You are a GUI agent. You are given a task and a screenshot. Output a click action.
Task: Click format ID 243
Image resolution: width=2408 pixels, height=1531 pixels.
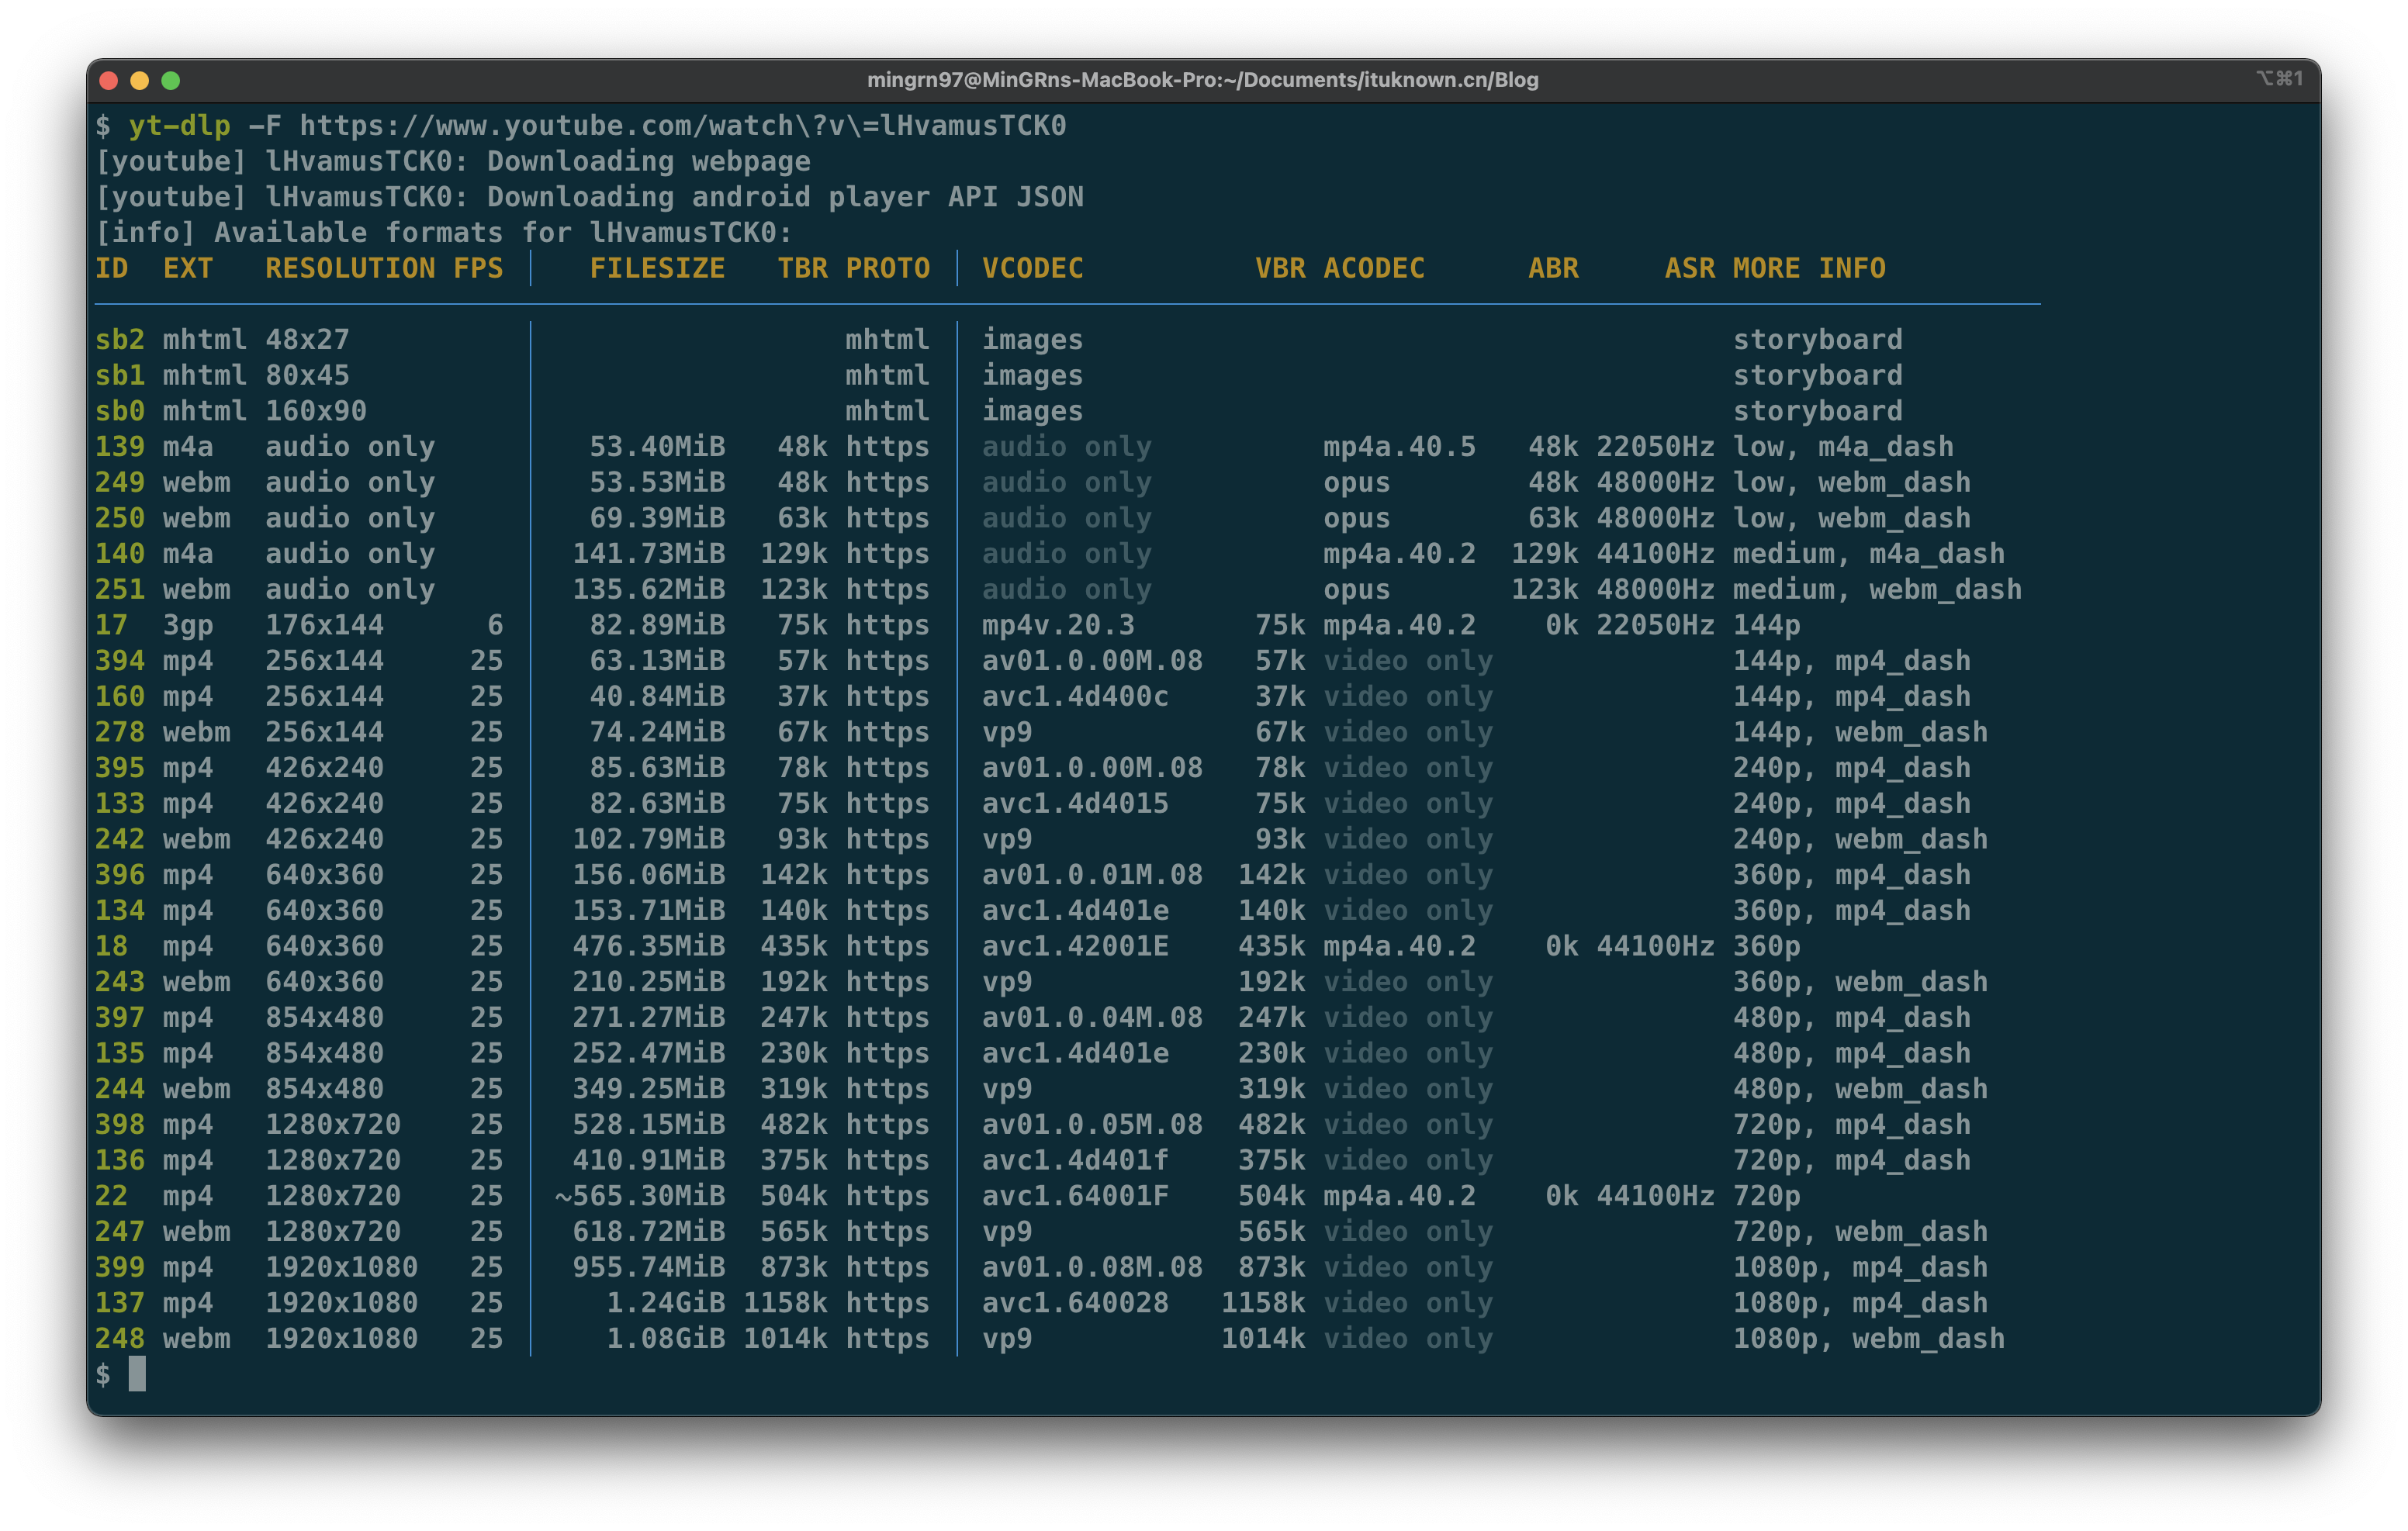click(x=120, y=982)
